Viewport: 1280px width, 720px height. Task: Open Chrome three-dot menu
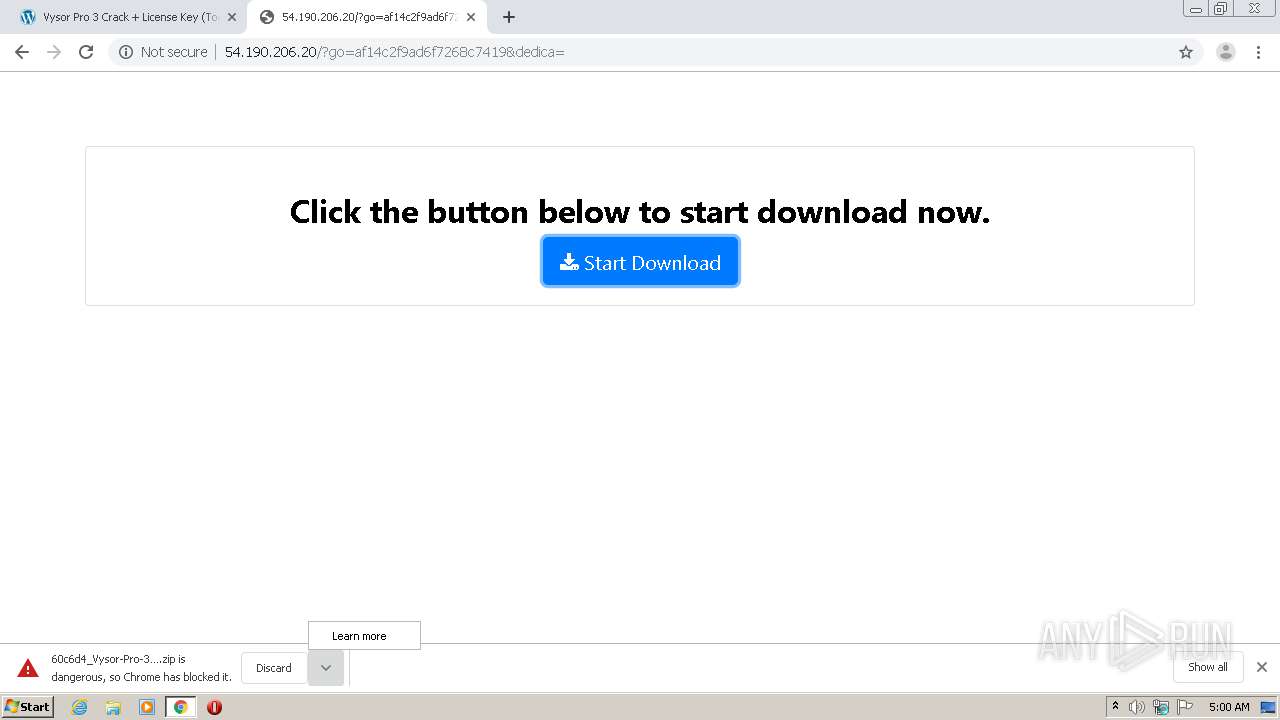click(x=1258, y=52)
